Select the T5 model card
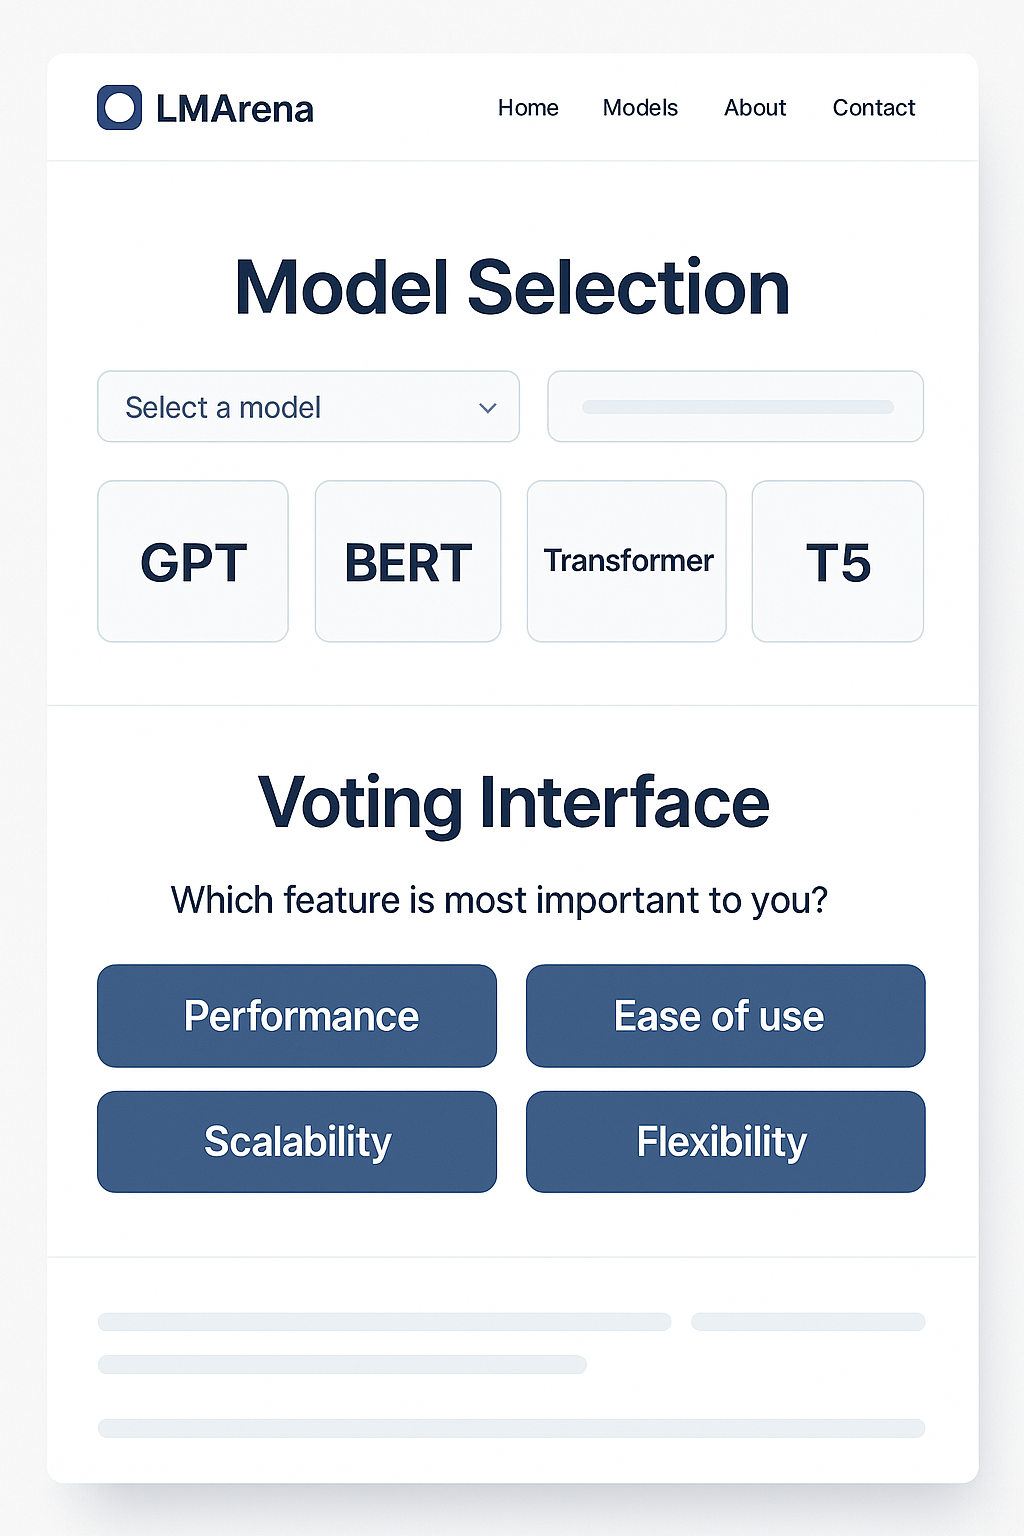The image size is (1024, 1536). (x=838, y=561)
